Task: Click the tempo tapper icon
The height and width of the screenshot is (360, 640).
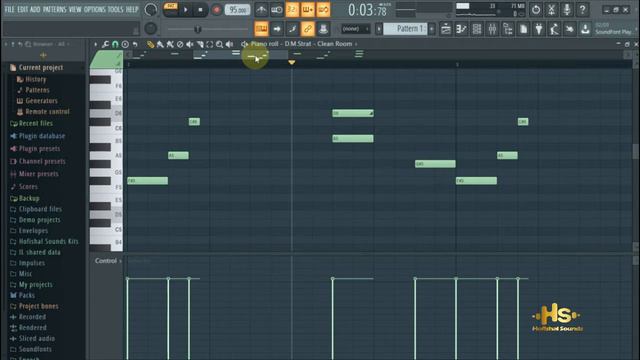Action: click(554, 29)
